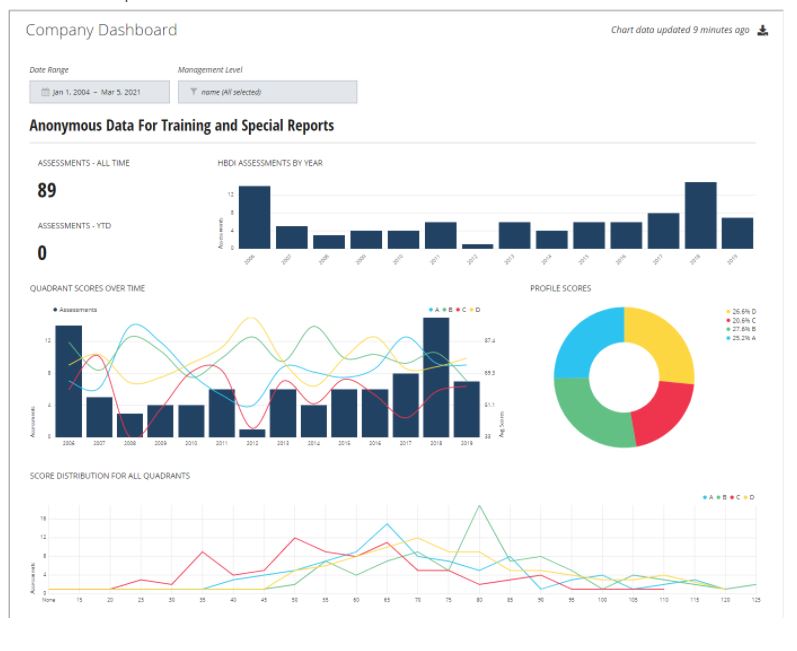Expand the Management Level filter dropdown
The width and height of the screenshot is (797, 651).
pos(267,92)
